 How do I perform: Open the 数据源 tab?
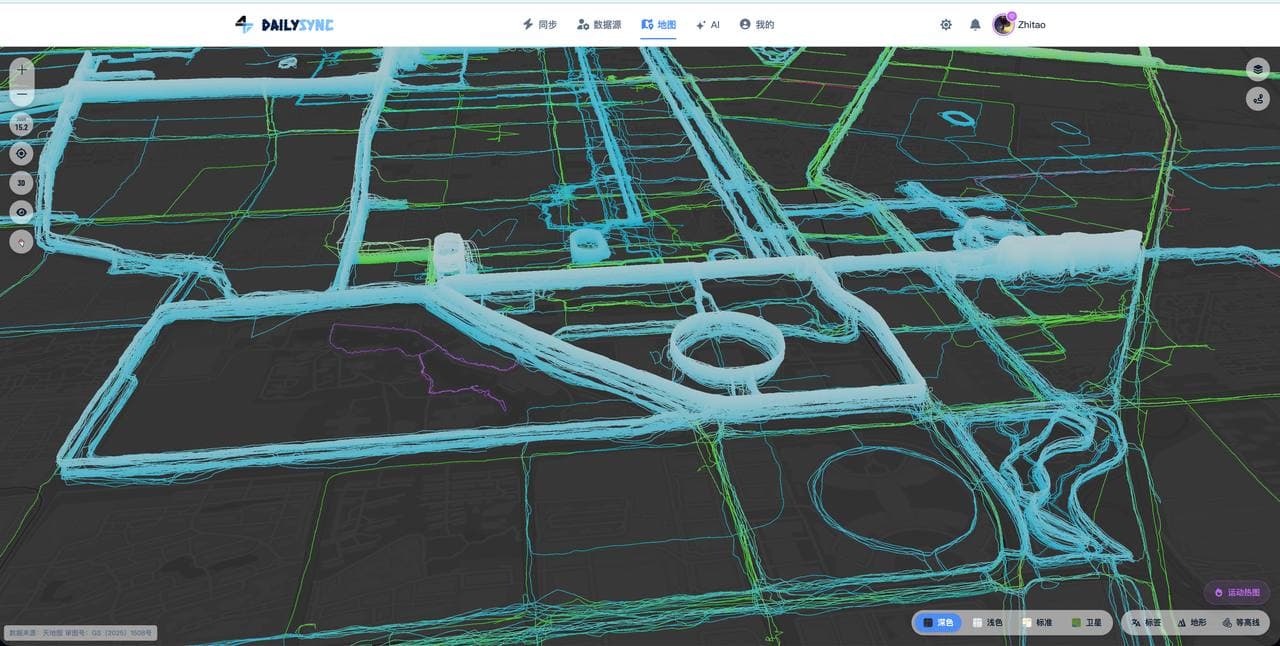[x=599, y=25]
